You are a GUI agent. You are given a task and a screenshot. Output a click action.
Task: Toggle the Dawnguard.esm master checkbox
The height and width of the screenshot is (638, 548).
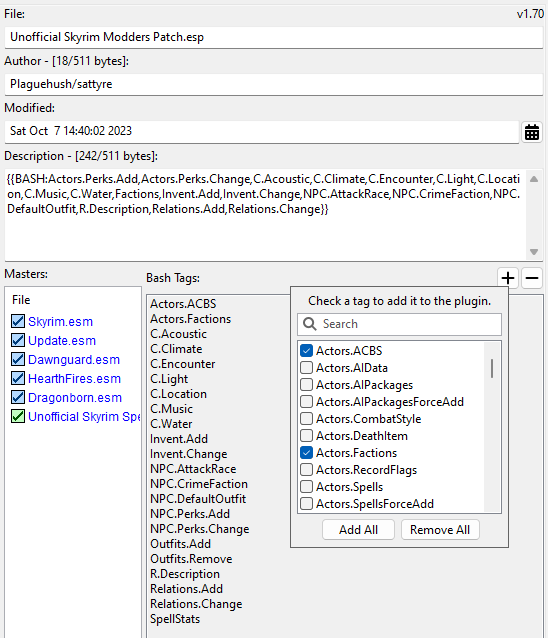[18, 360]
